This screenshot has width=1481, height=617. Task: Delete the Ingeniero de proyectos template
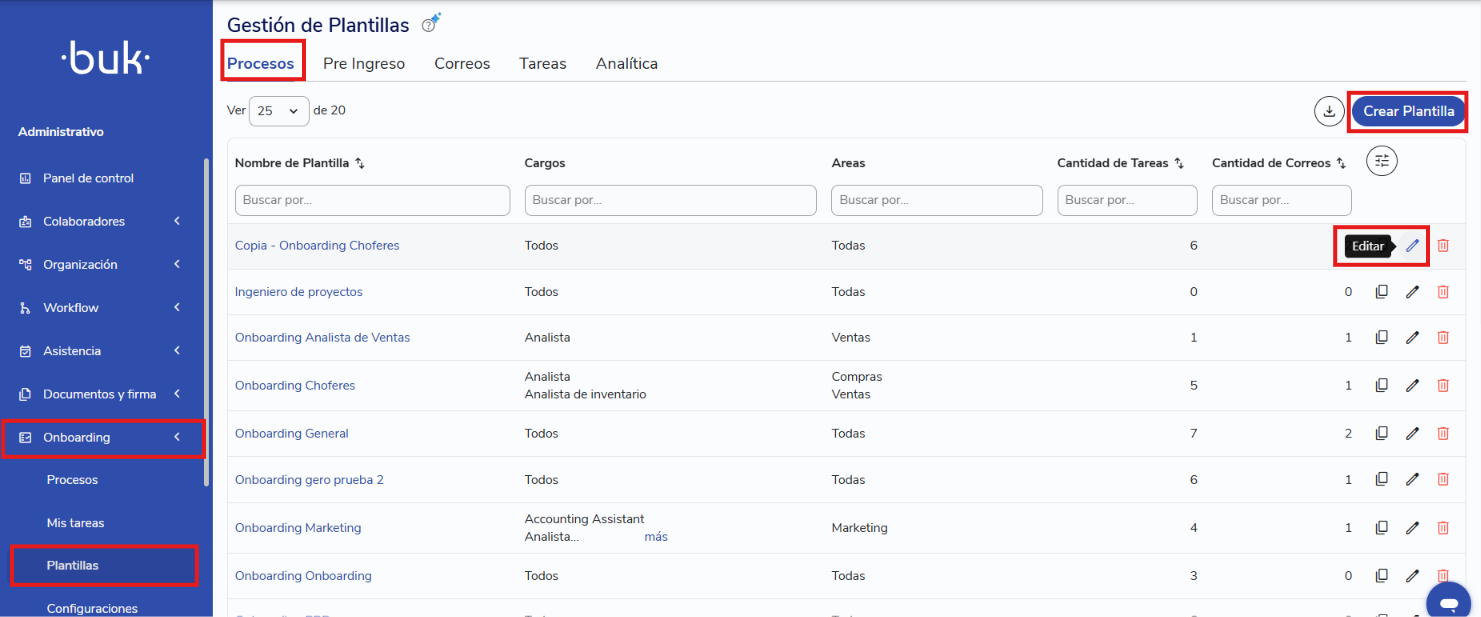click(x=1443, y=292)
